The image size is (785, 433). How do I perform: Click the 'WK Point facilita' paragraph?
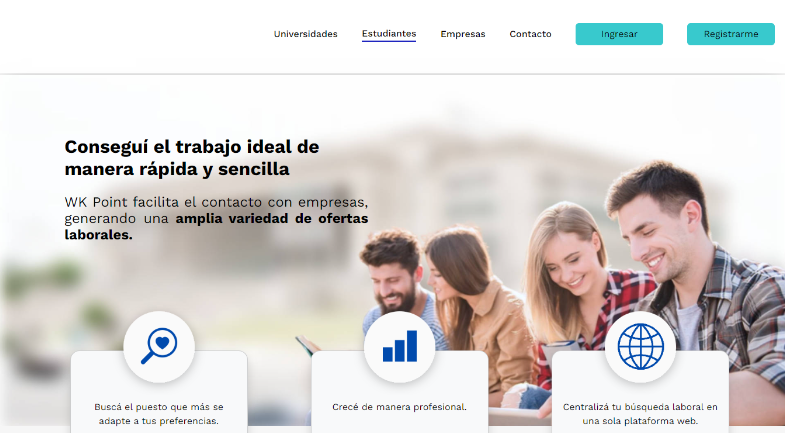[216, 218]
